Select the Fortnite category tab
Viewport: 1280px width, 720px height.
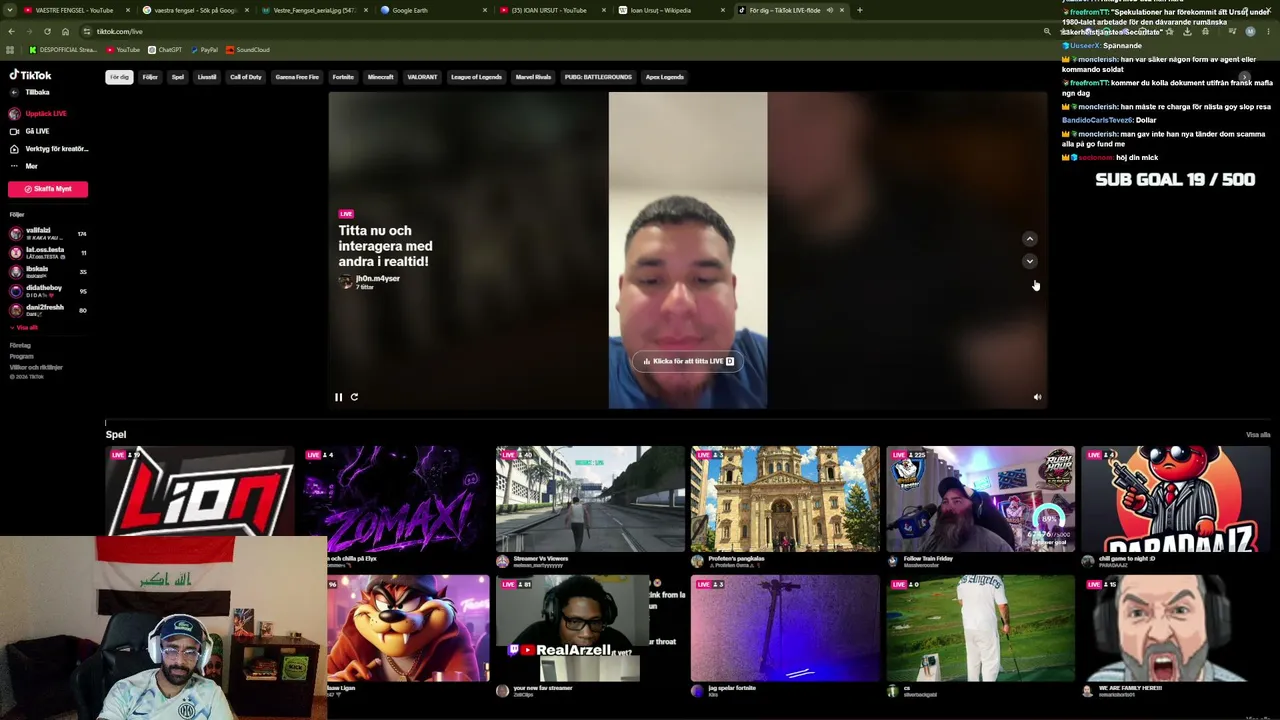coord(343,77)
